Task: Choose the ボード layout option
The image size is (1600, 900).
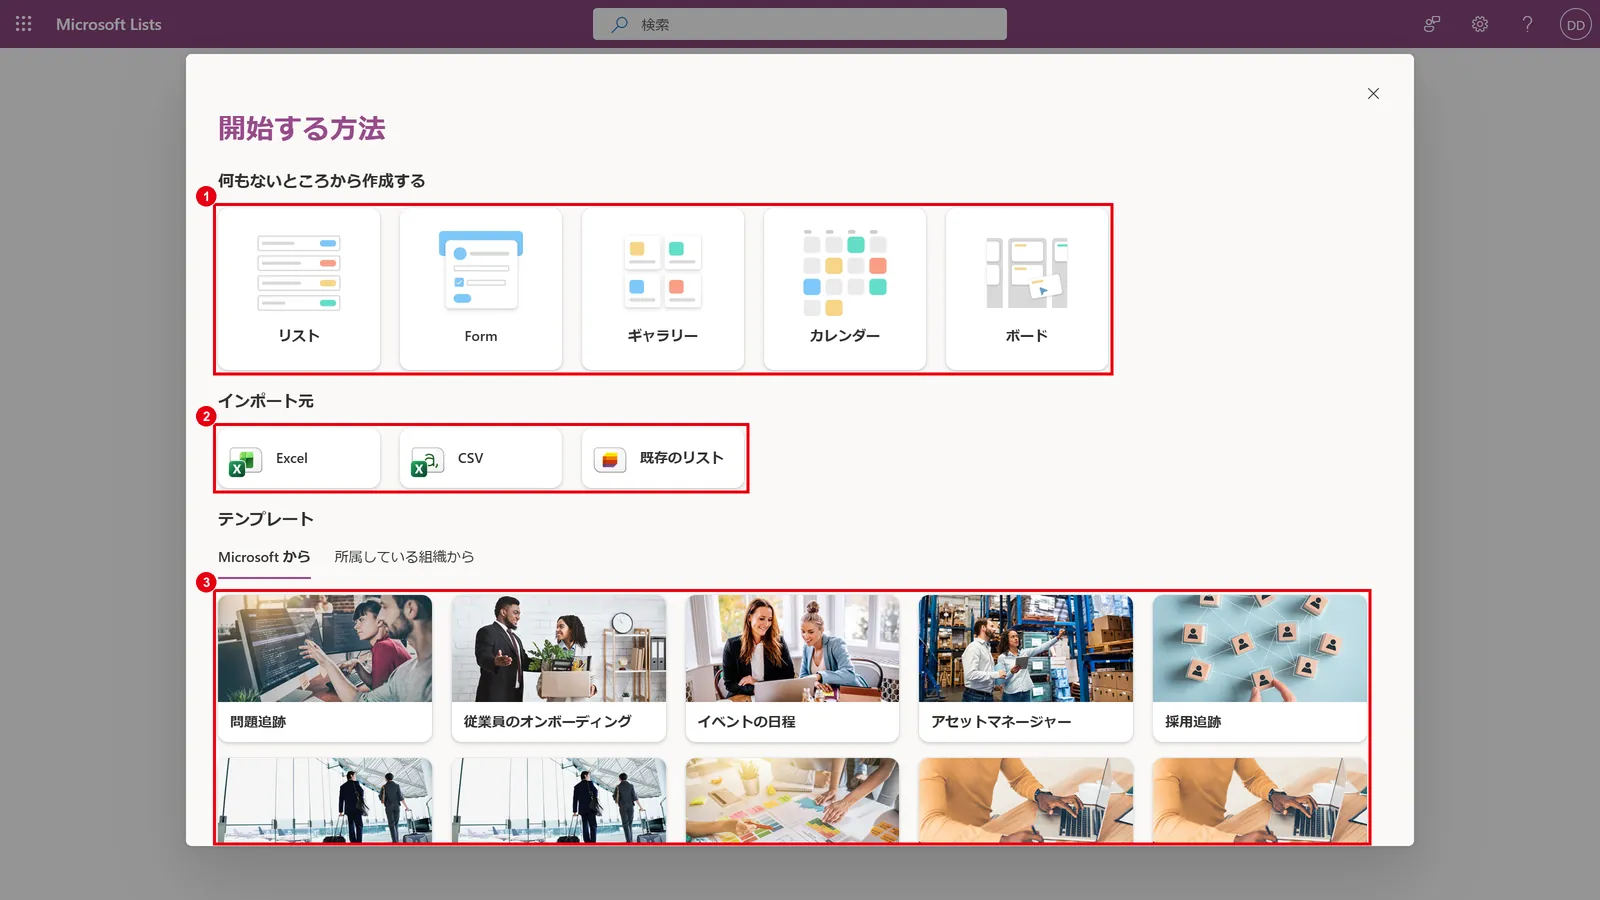Action: (x=1027, y=289)
